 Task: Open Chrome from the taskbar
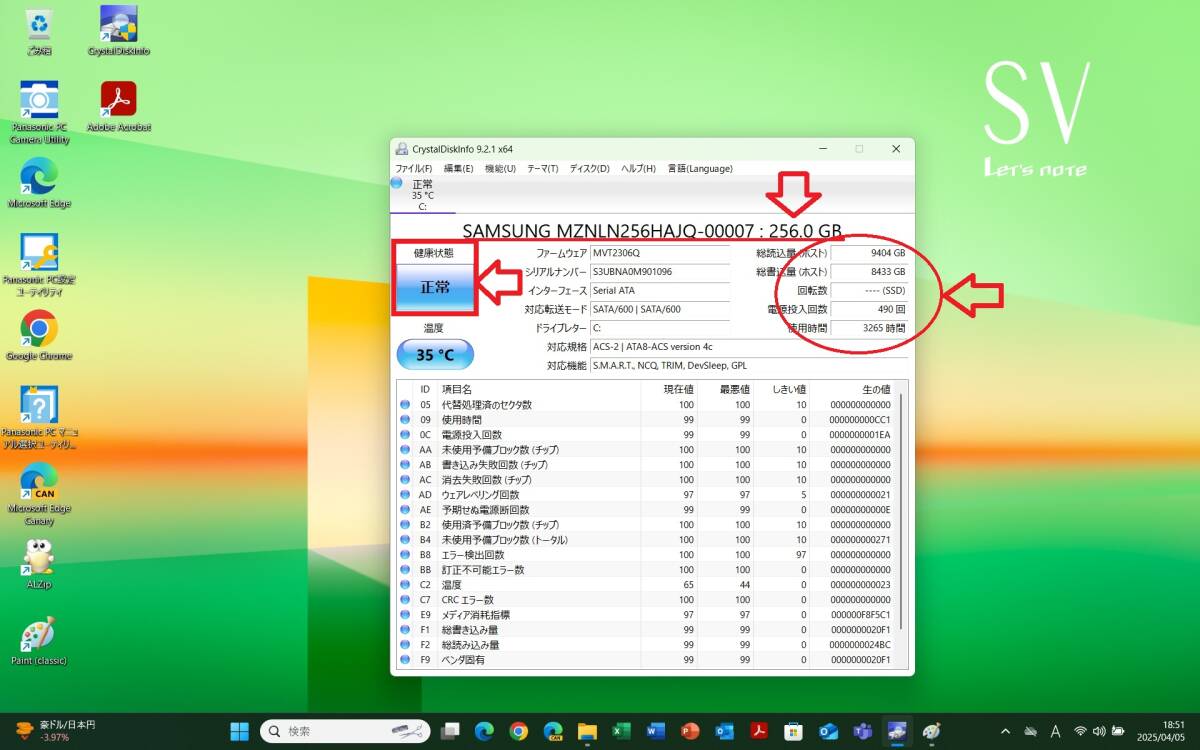click(x=518, y=731)
